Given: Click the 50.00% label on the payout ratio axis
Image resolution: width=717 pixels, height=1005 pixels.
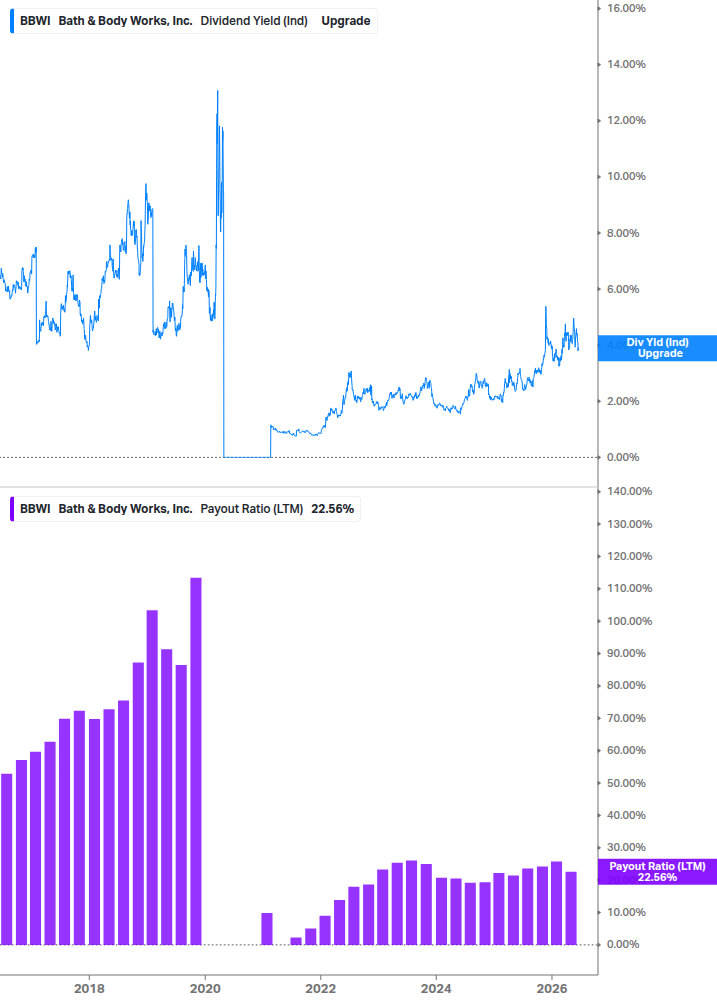Looking at the screenshot, I should pyautogui.click(x=626, y=783).
